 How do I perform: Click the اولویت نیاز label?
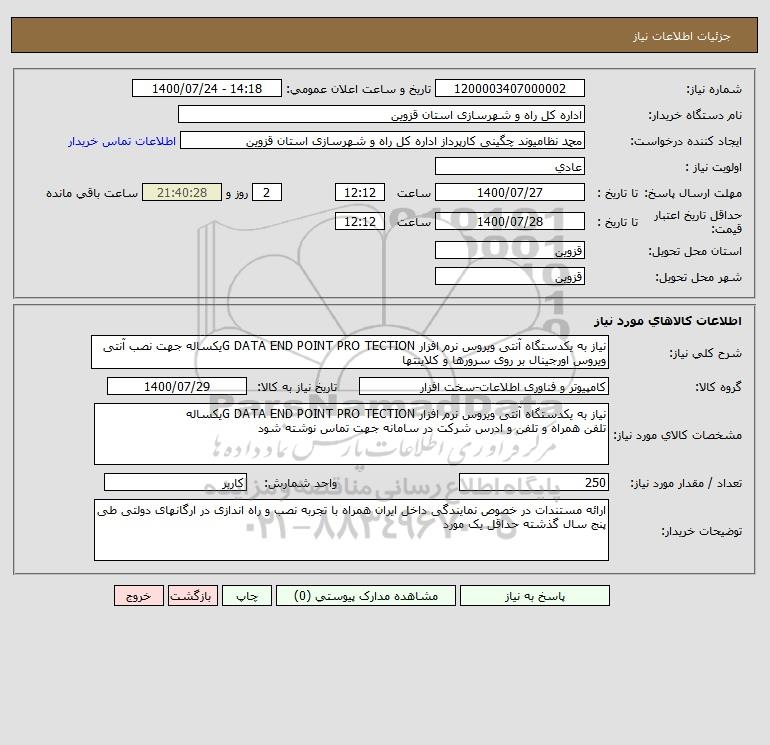pyautogui.click(x=714, y=167)
